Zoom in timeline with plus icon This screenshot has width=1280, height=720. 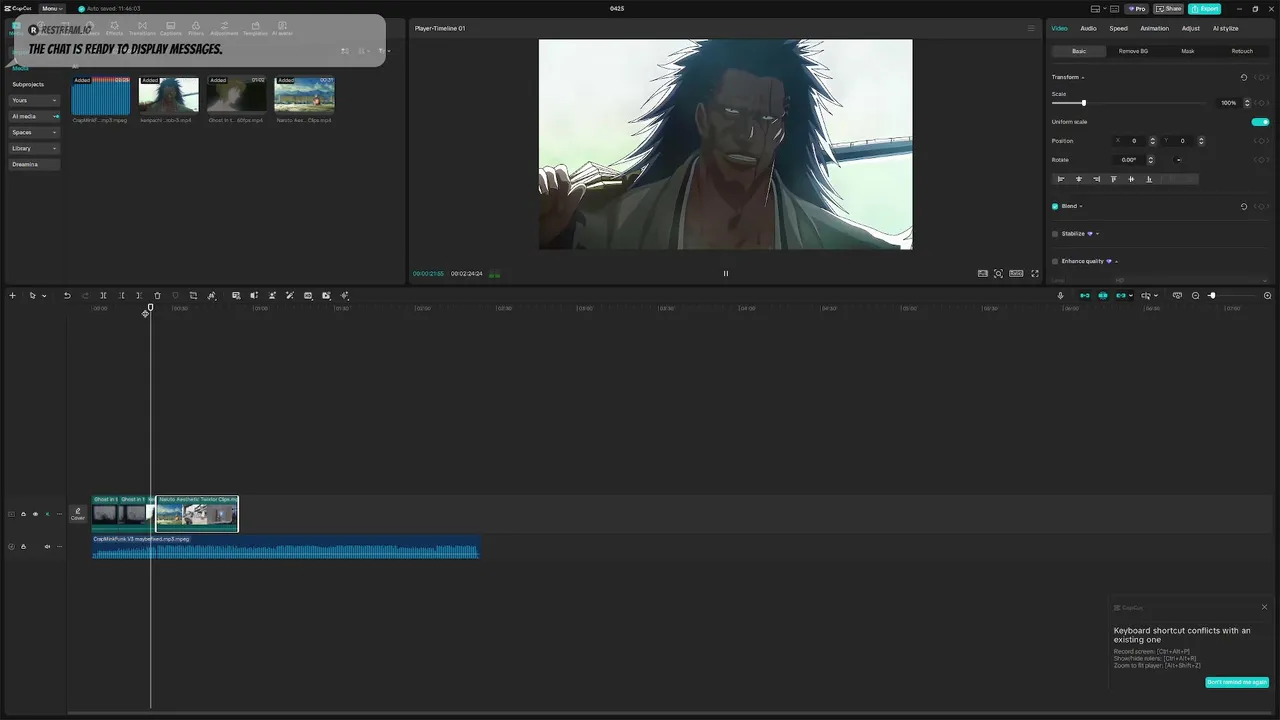1268,296
